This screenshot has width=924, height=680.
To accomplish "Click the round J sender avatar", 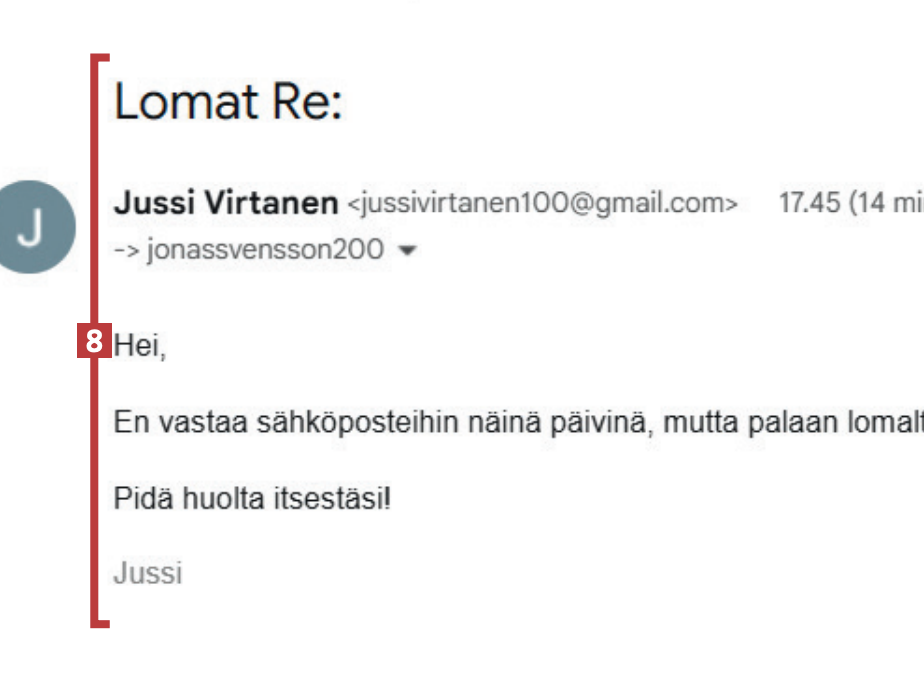I will (37, 227).
